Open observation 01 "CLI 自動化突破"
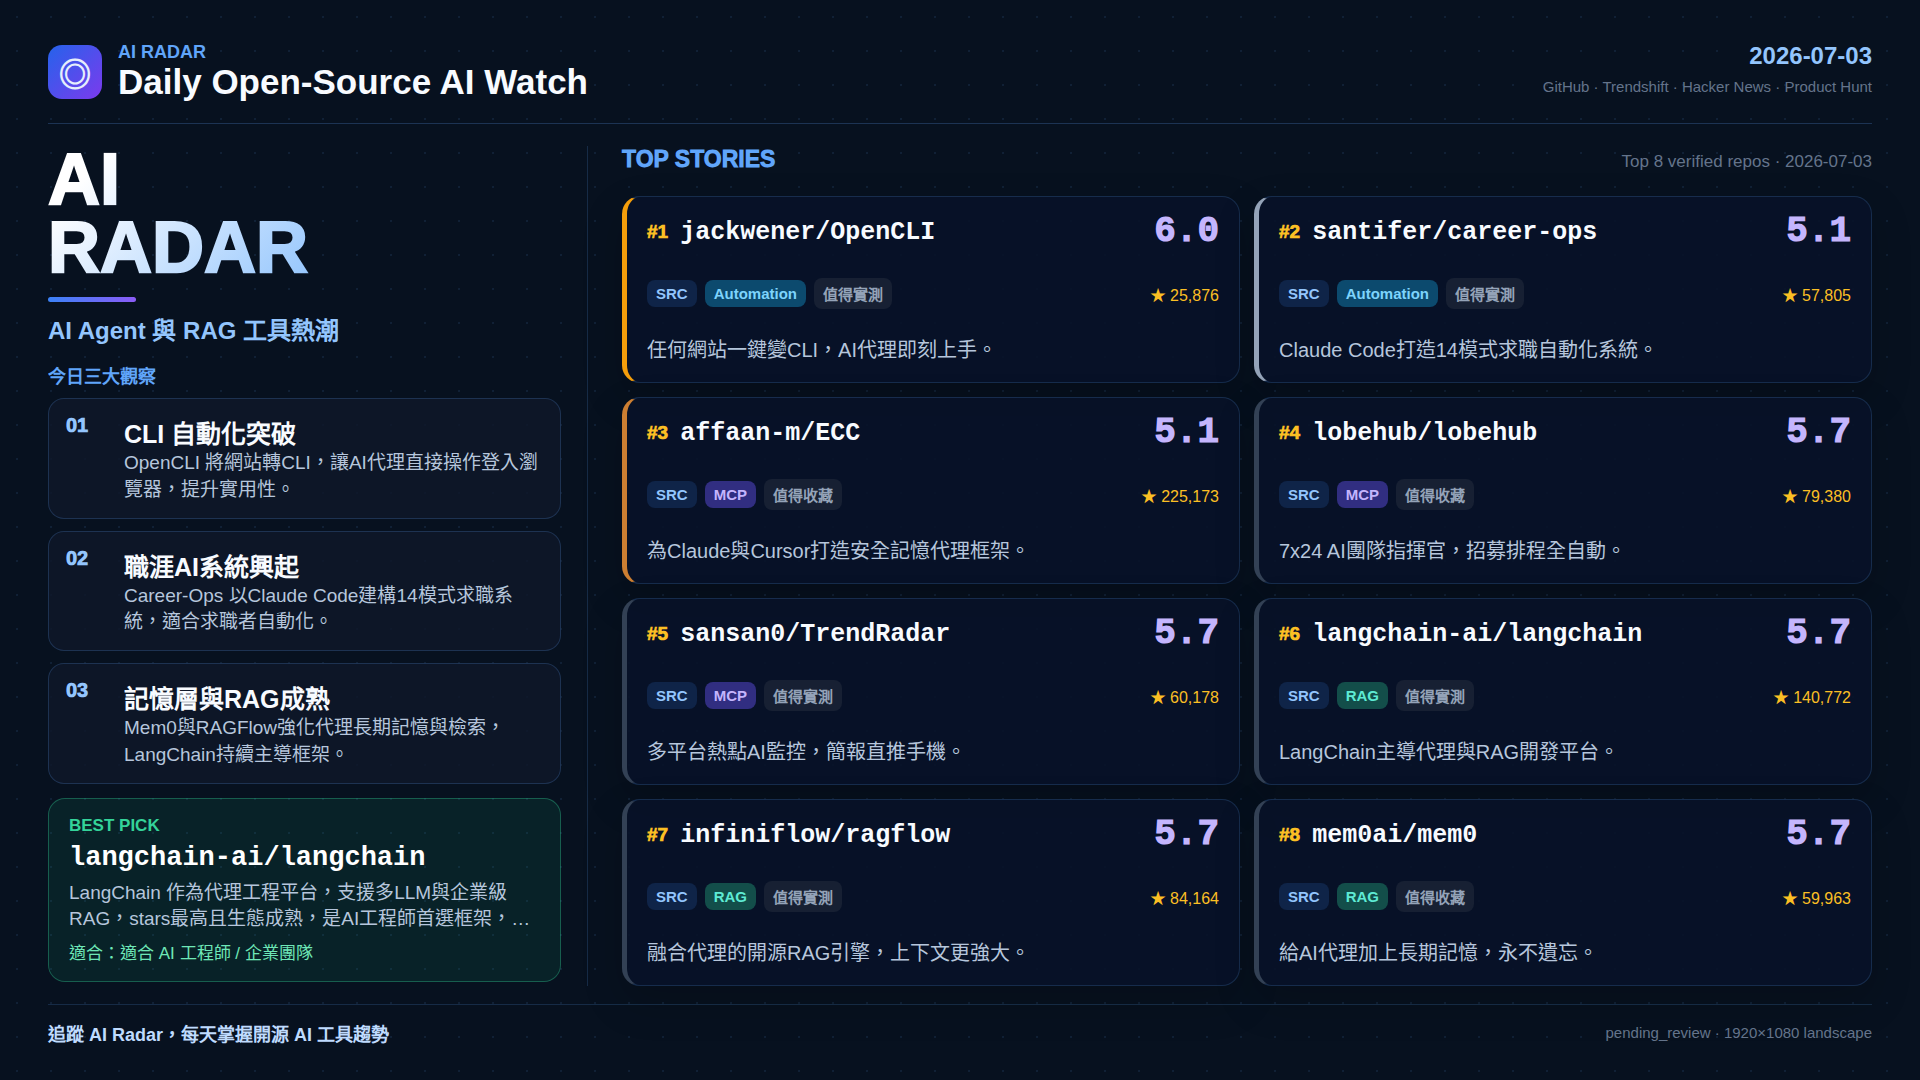Image resolution: width=1920 pixels, height=1080 pixels. [x=304, y=458]
